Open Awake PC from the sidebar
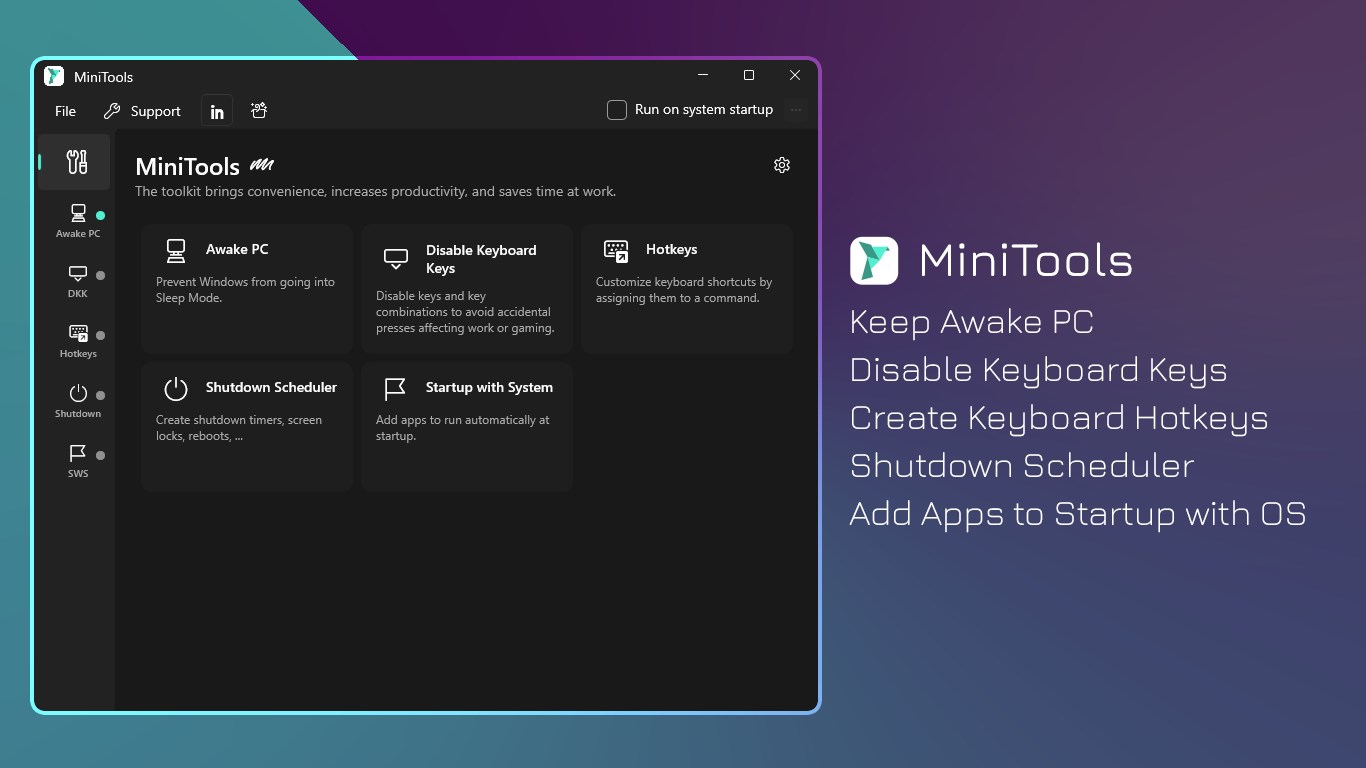Viewport: 1366px width, 768px height. (78, 220)
